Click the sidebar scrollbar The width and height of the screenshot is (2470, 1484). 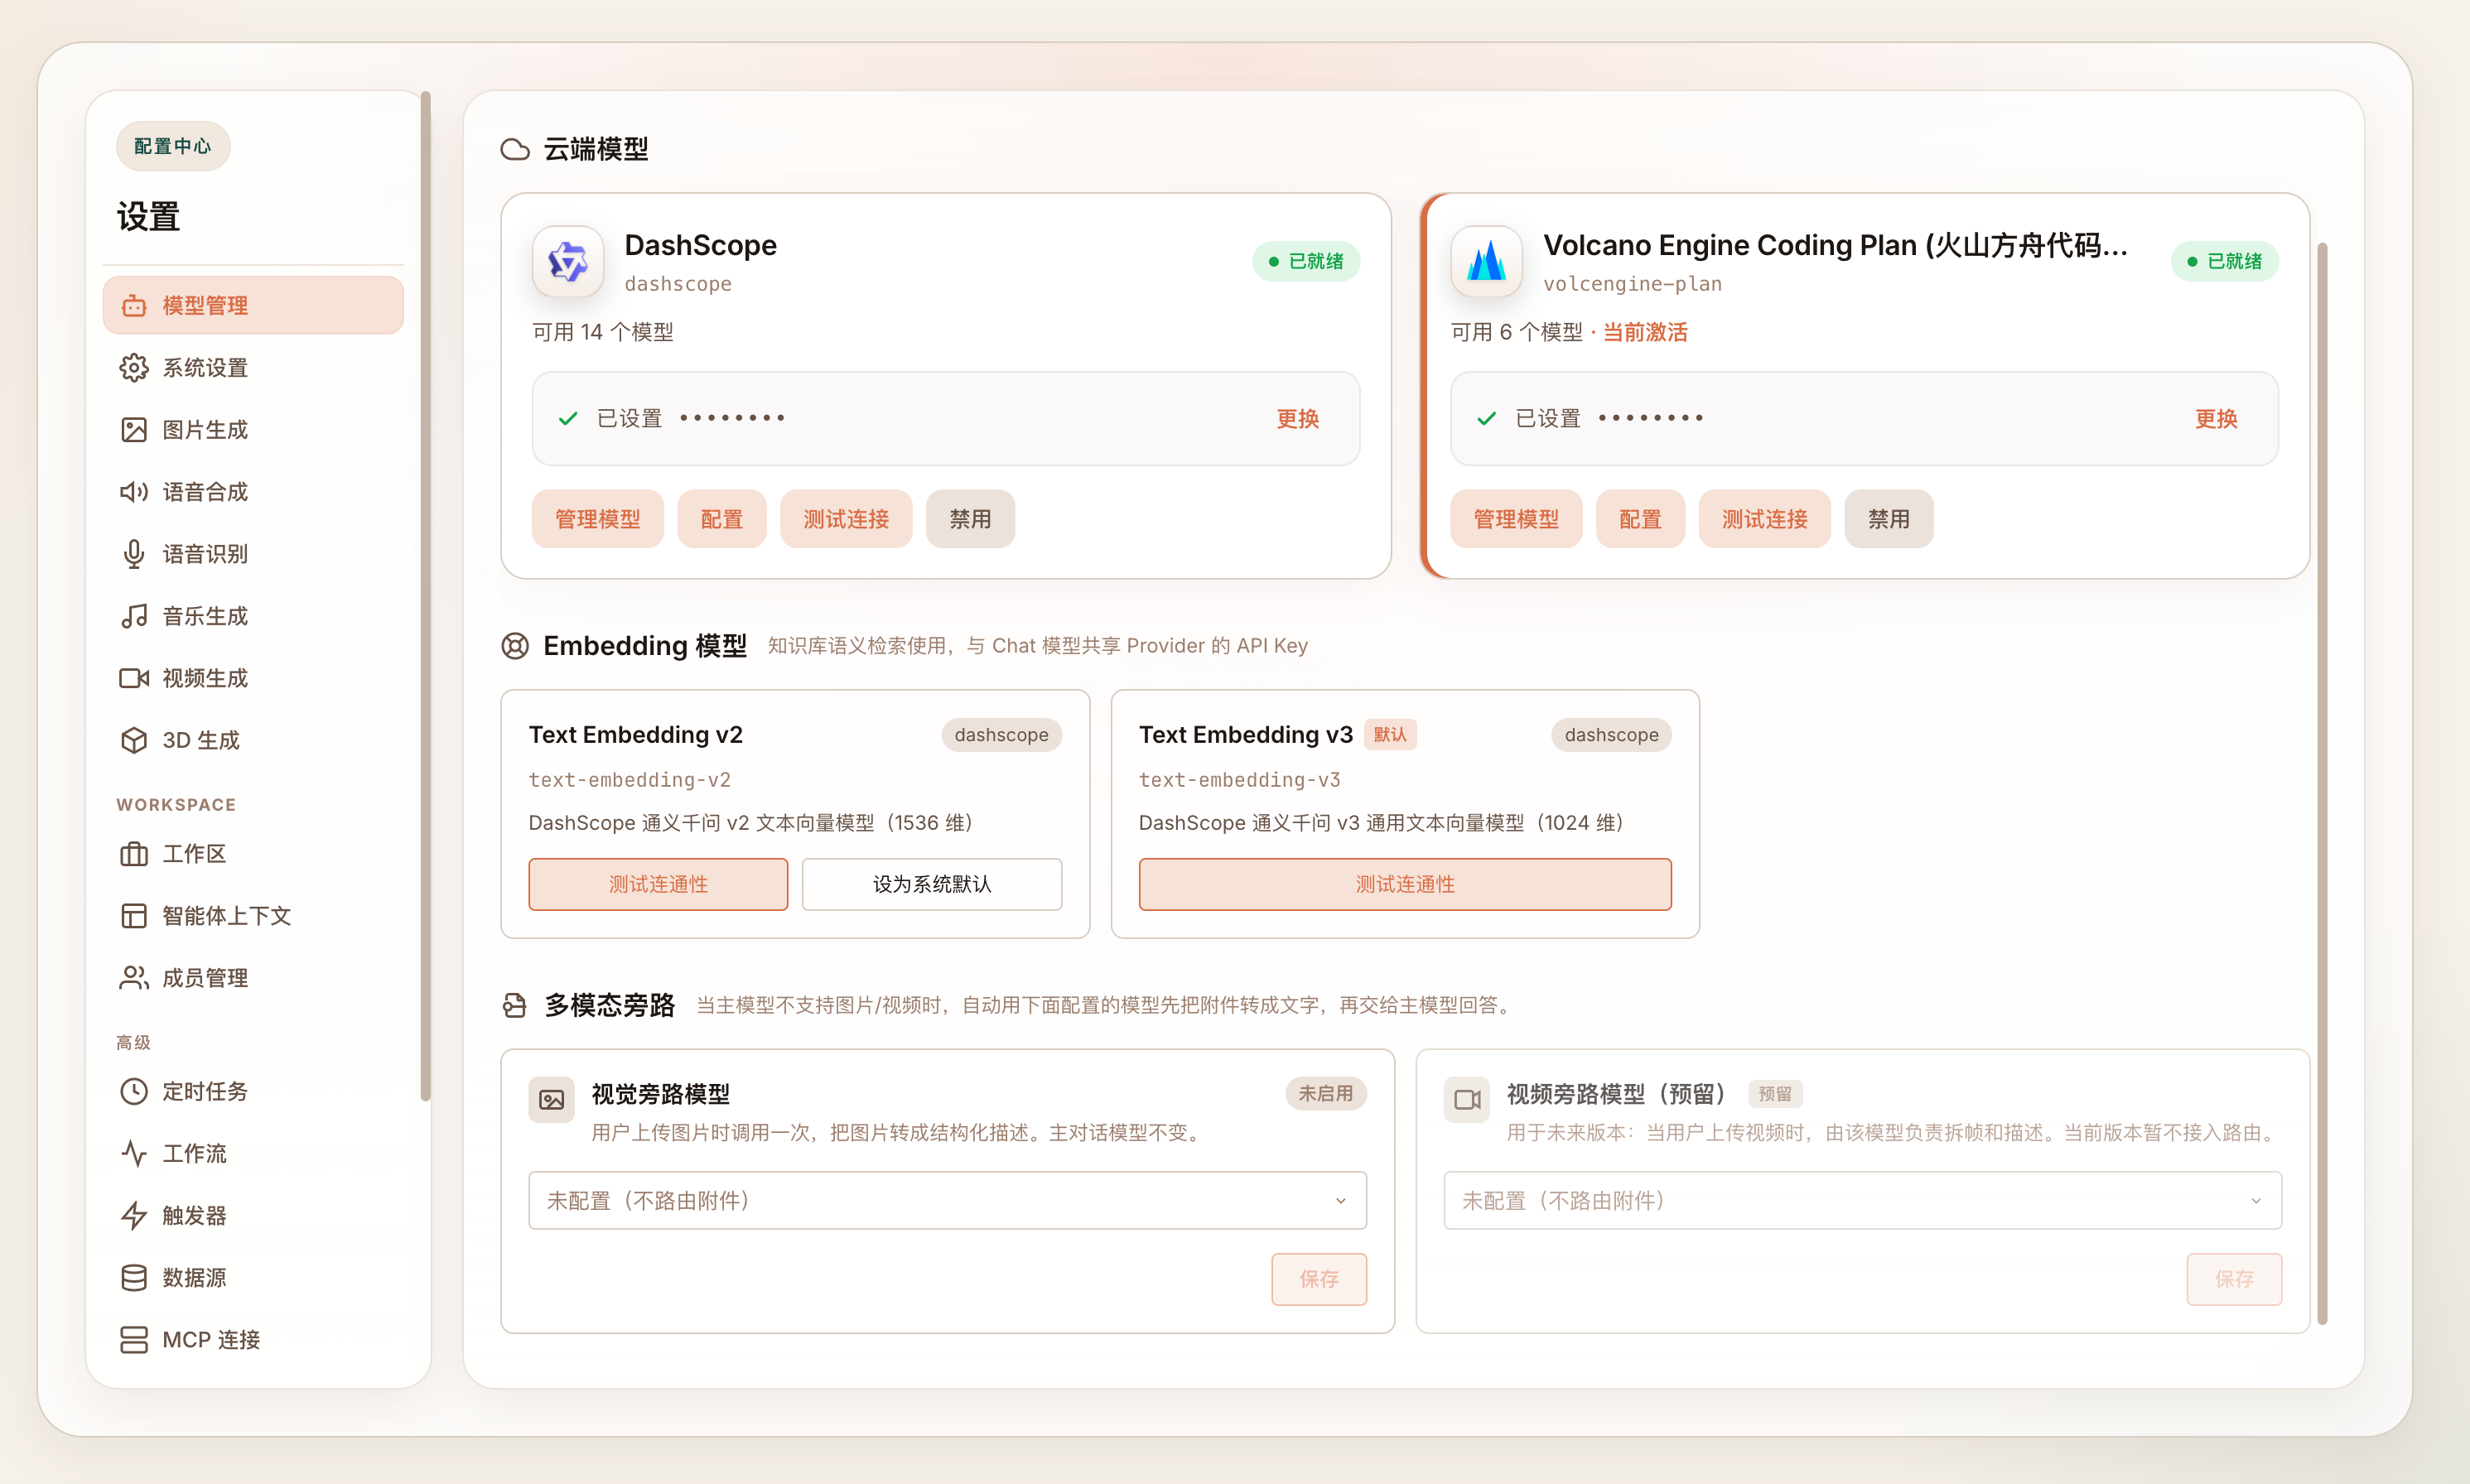pos(426,596)
